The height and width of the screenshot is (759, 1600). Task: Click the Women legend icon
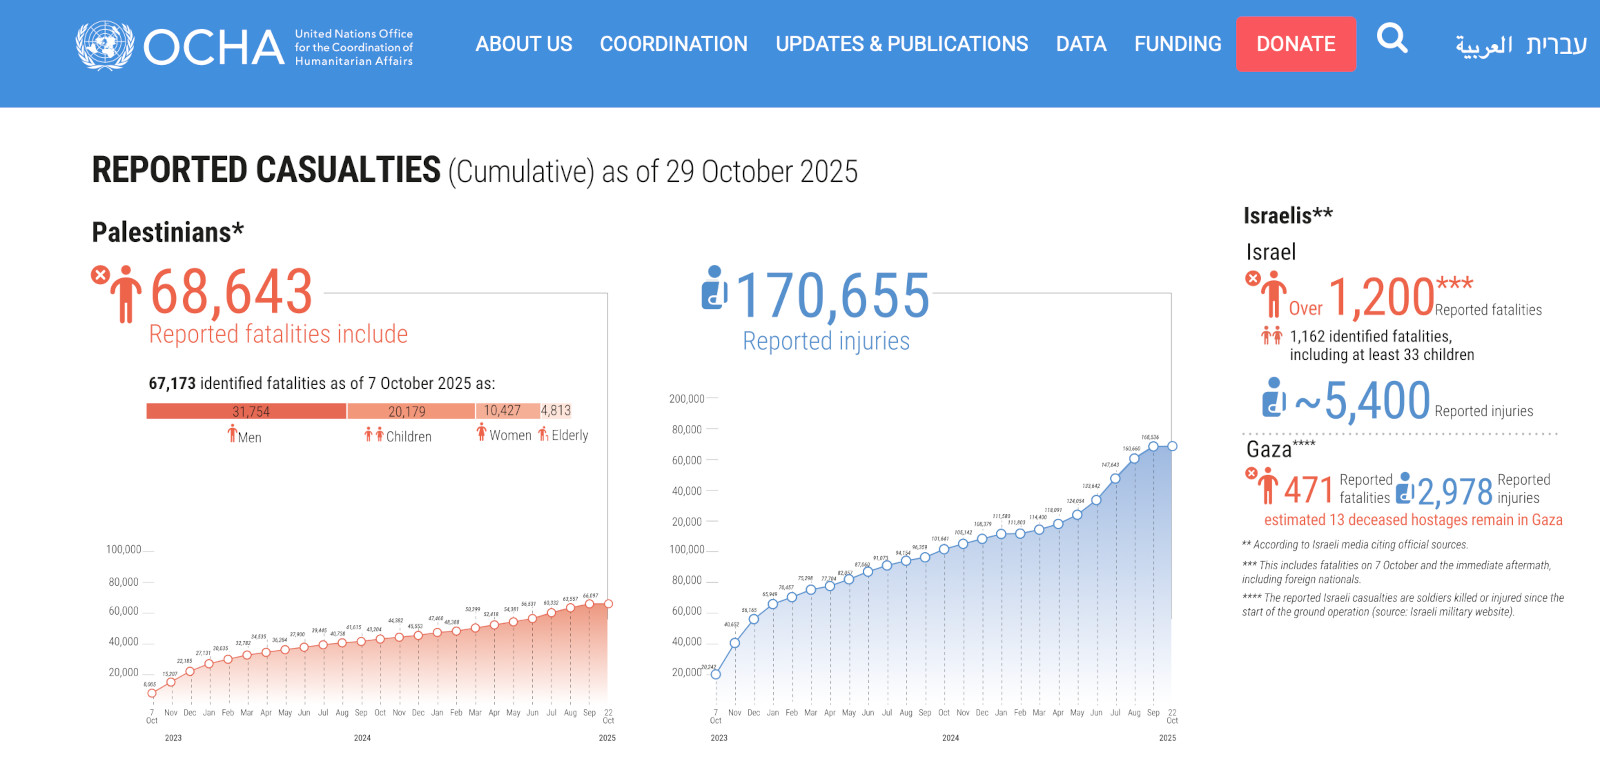(x=481, y=432)
